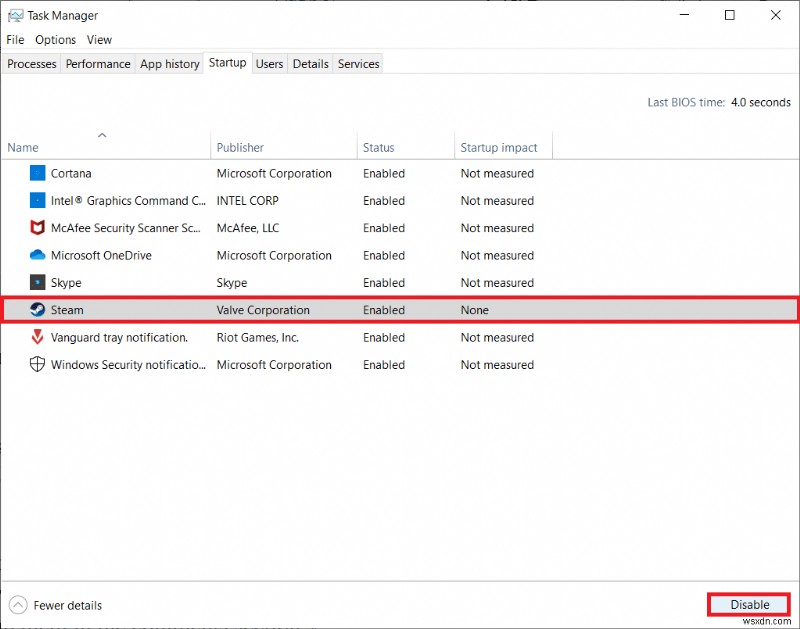Click the Enabled status in Steam row

click(384, 310)
